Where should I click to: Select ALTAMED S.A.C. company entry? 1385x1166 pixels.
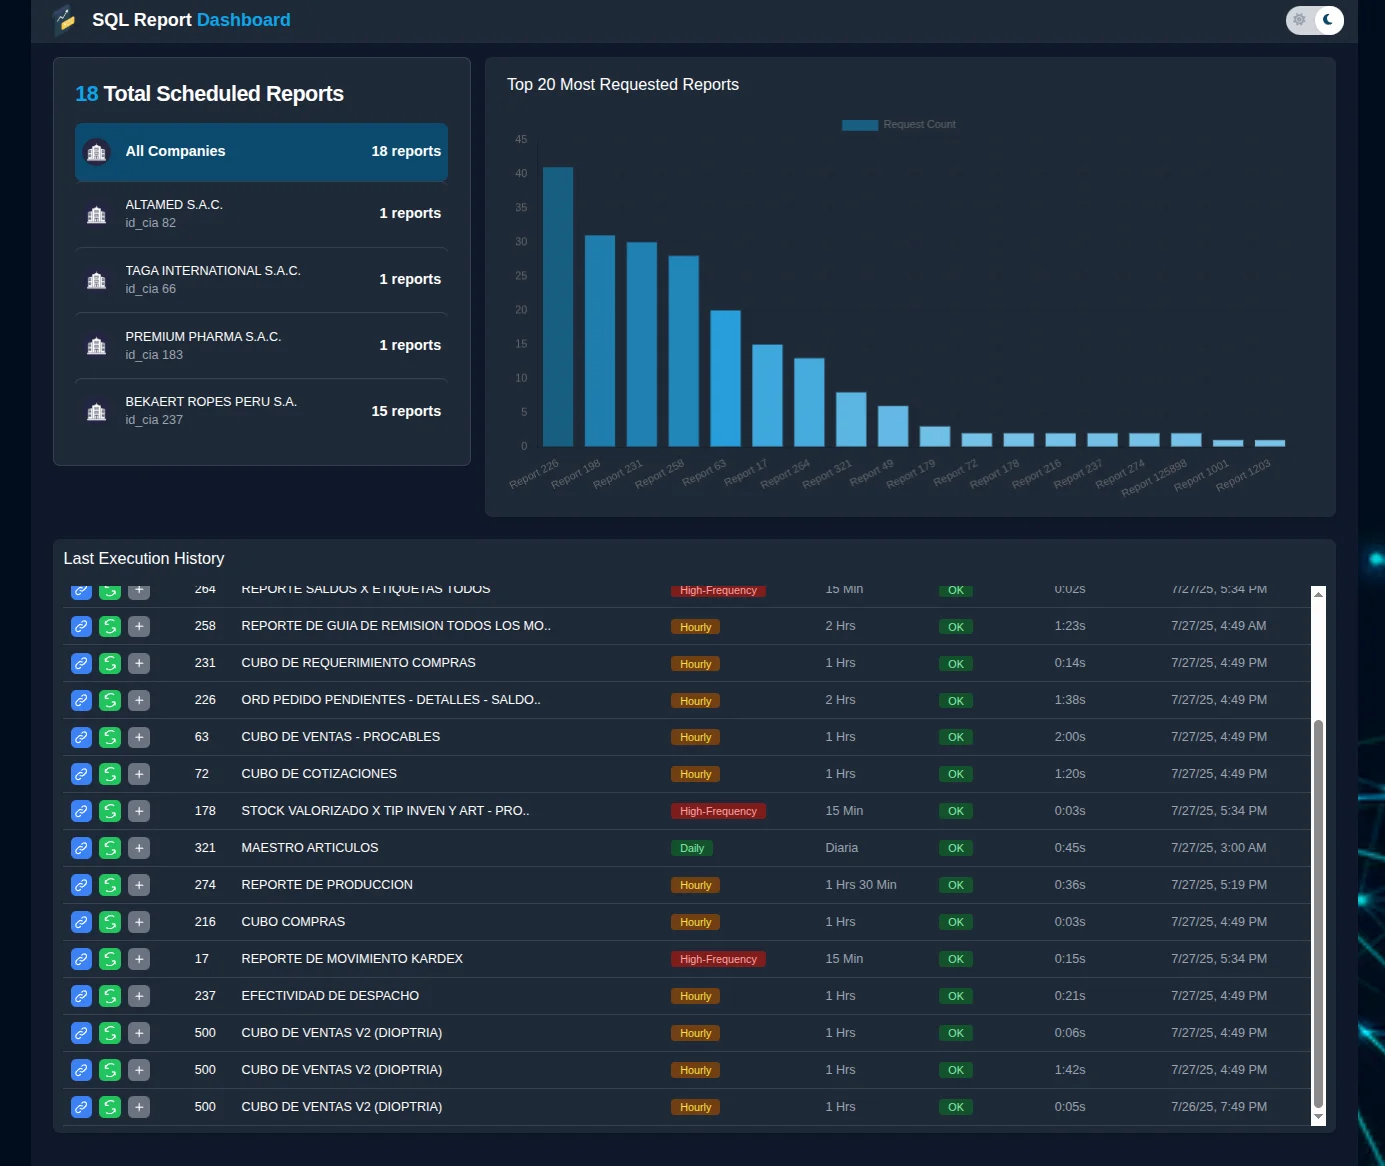[x=261, y=214]
